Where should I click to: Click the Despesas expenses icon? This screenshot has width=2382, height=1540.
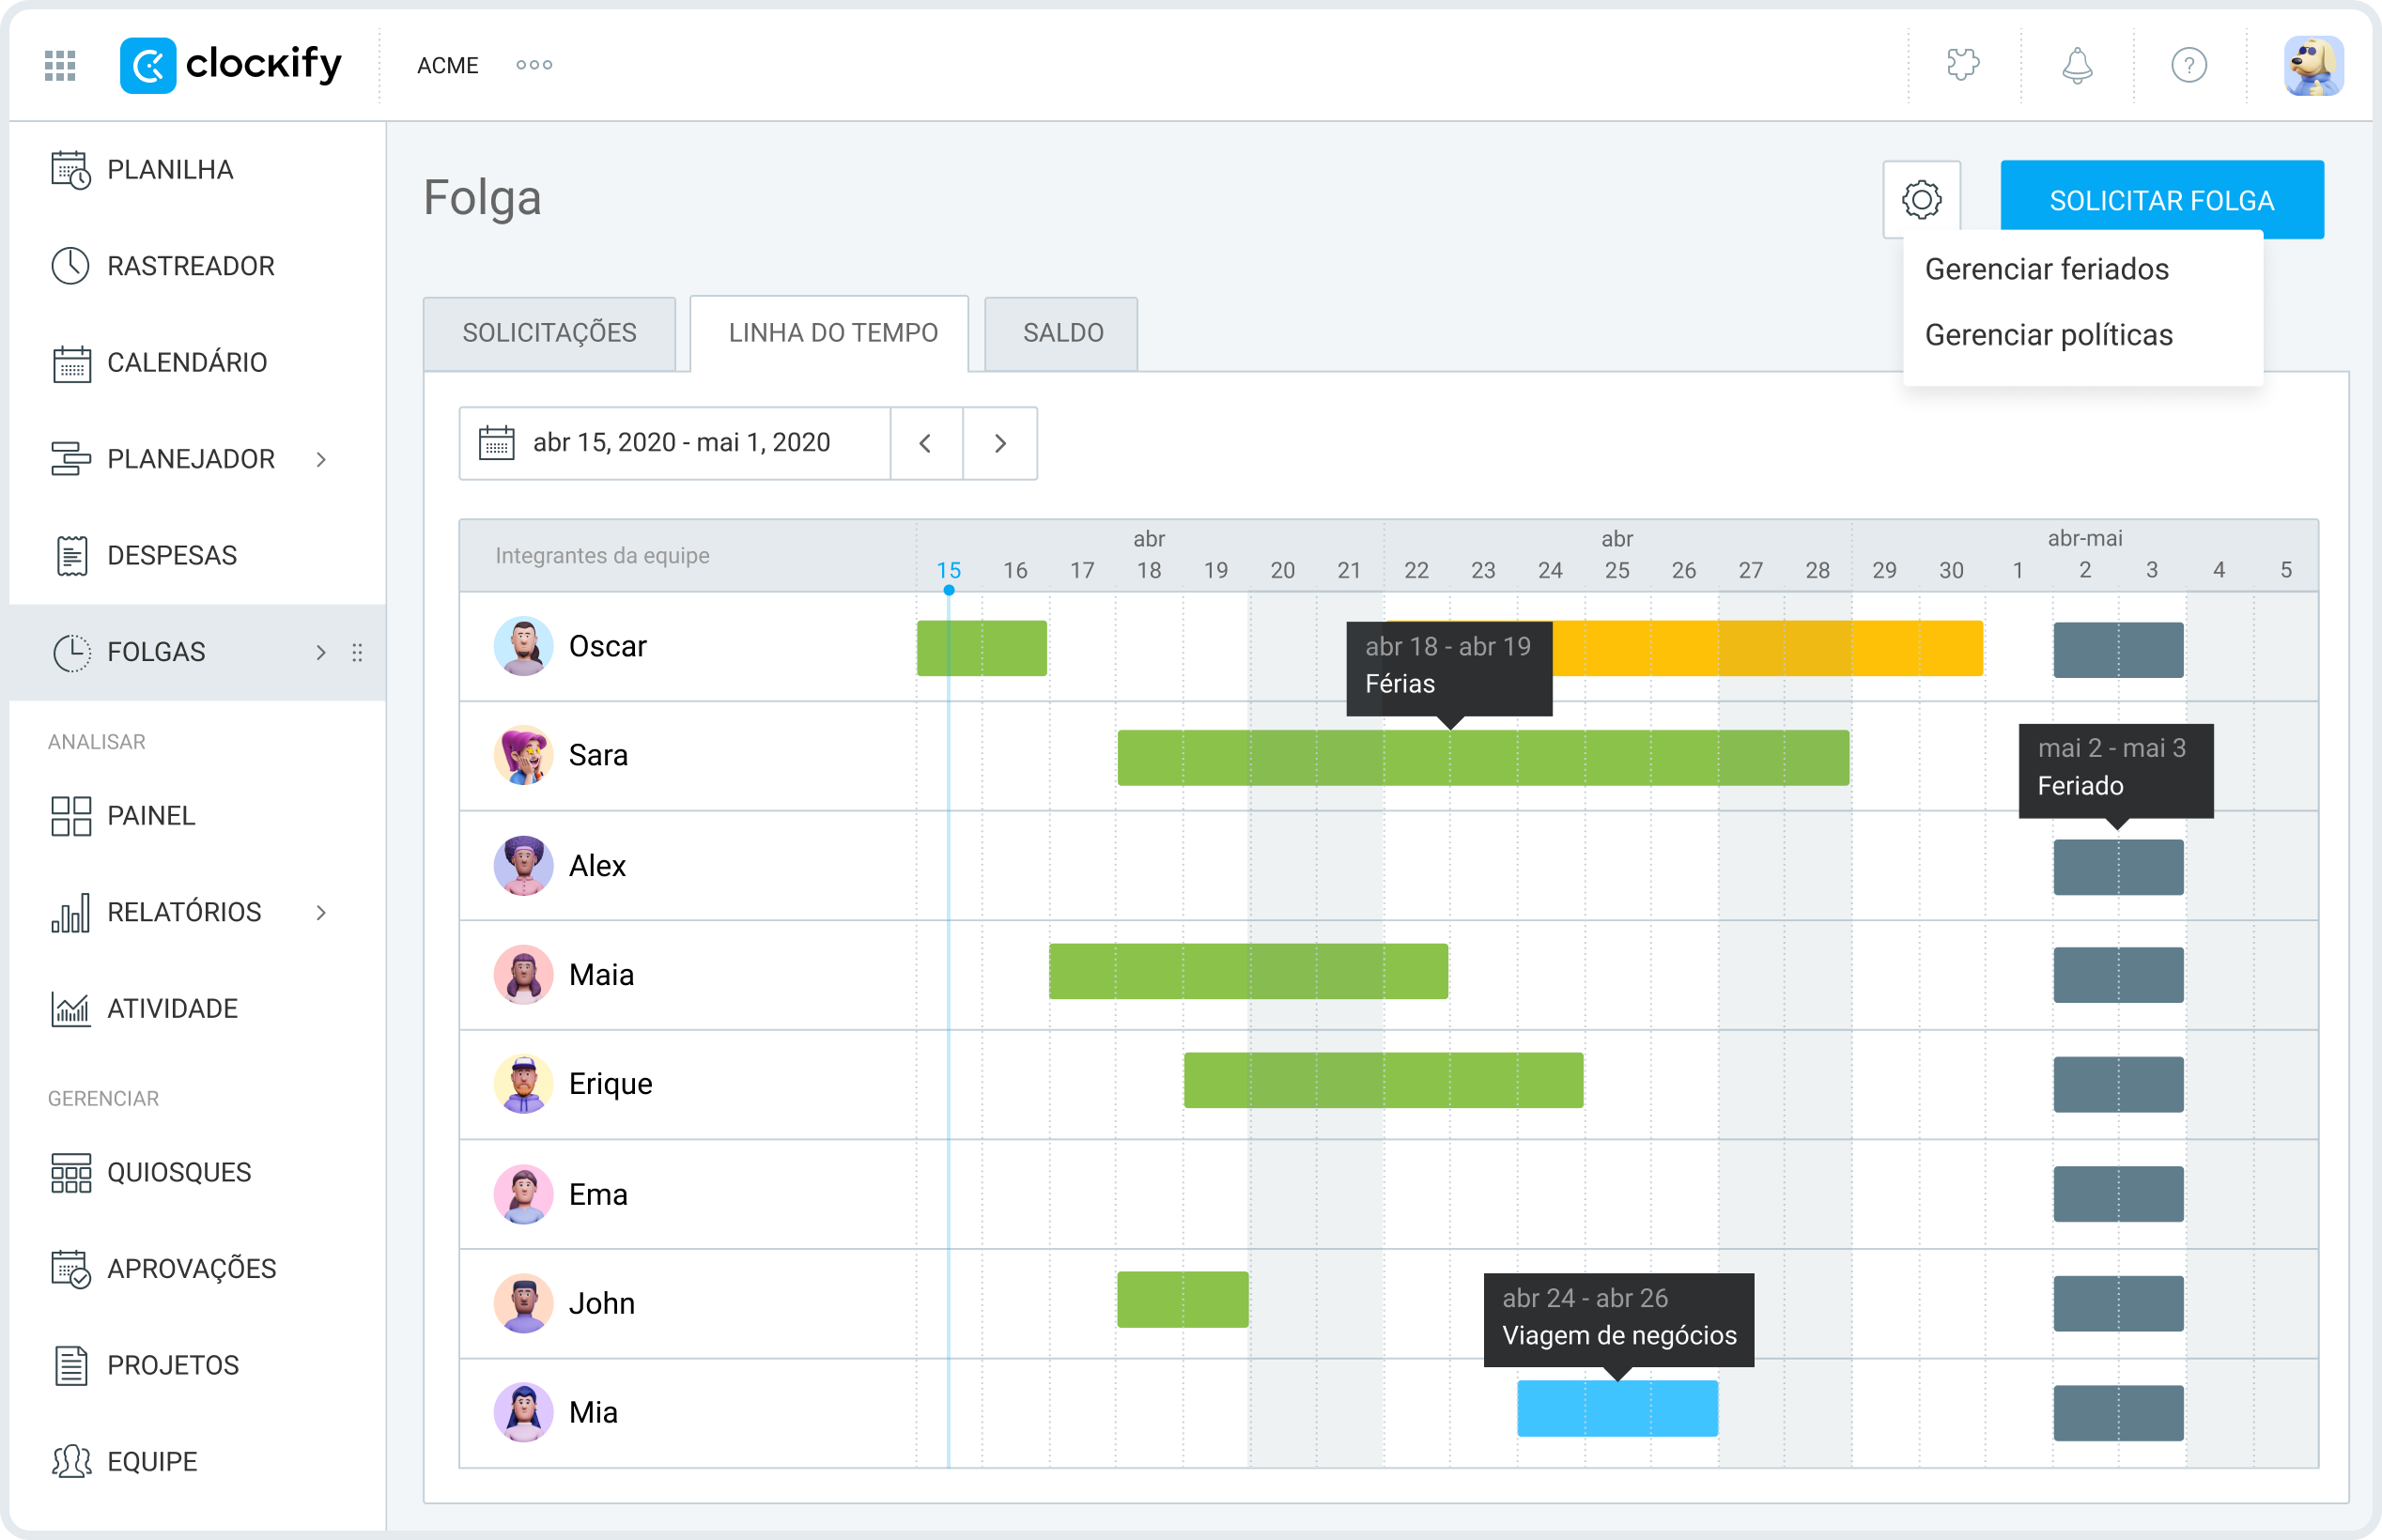point(71,554)
